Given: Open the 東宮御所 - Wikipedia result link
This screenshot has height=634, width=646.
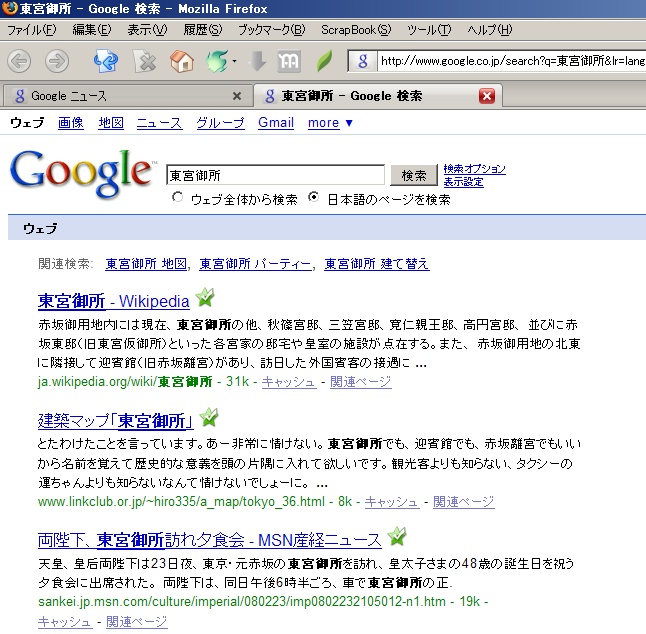Looking at the screenshot, I should point(113,301).
